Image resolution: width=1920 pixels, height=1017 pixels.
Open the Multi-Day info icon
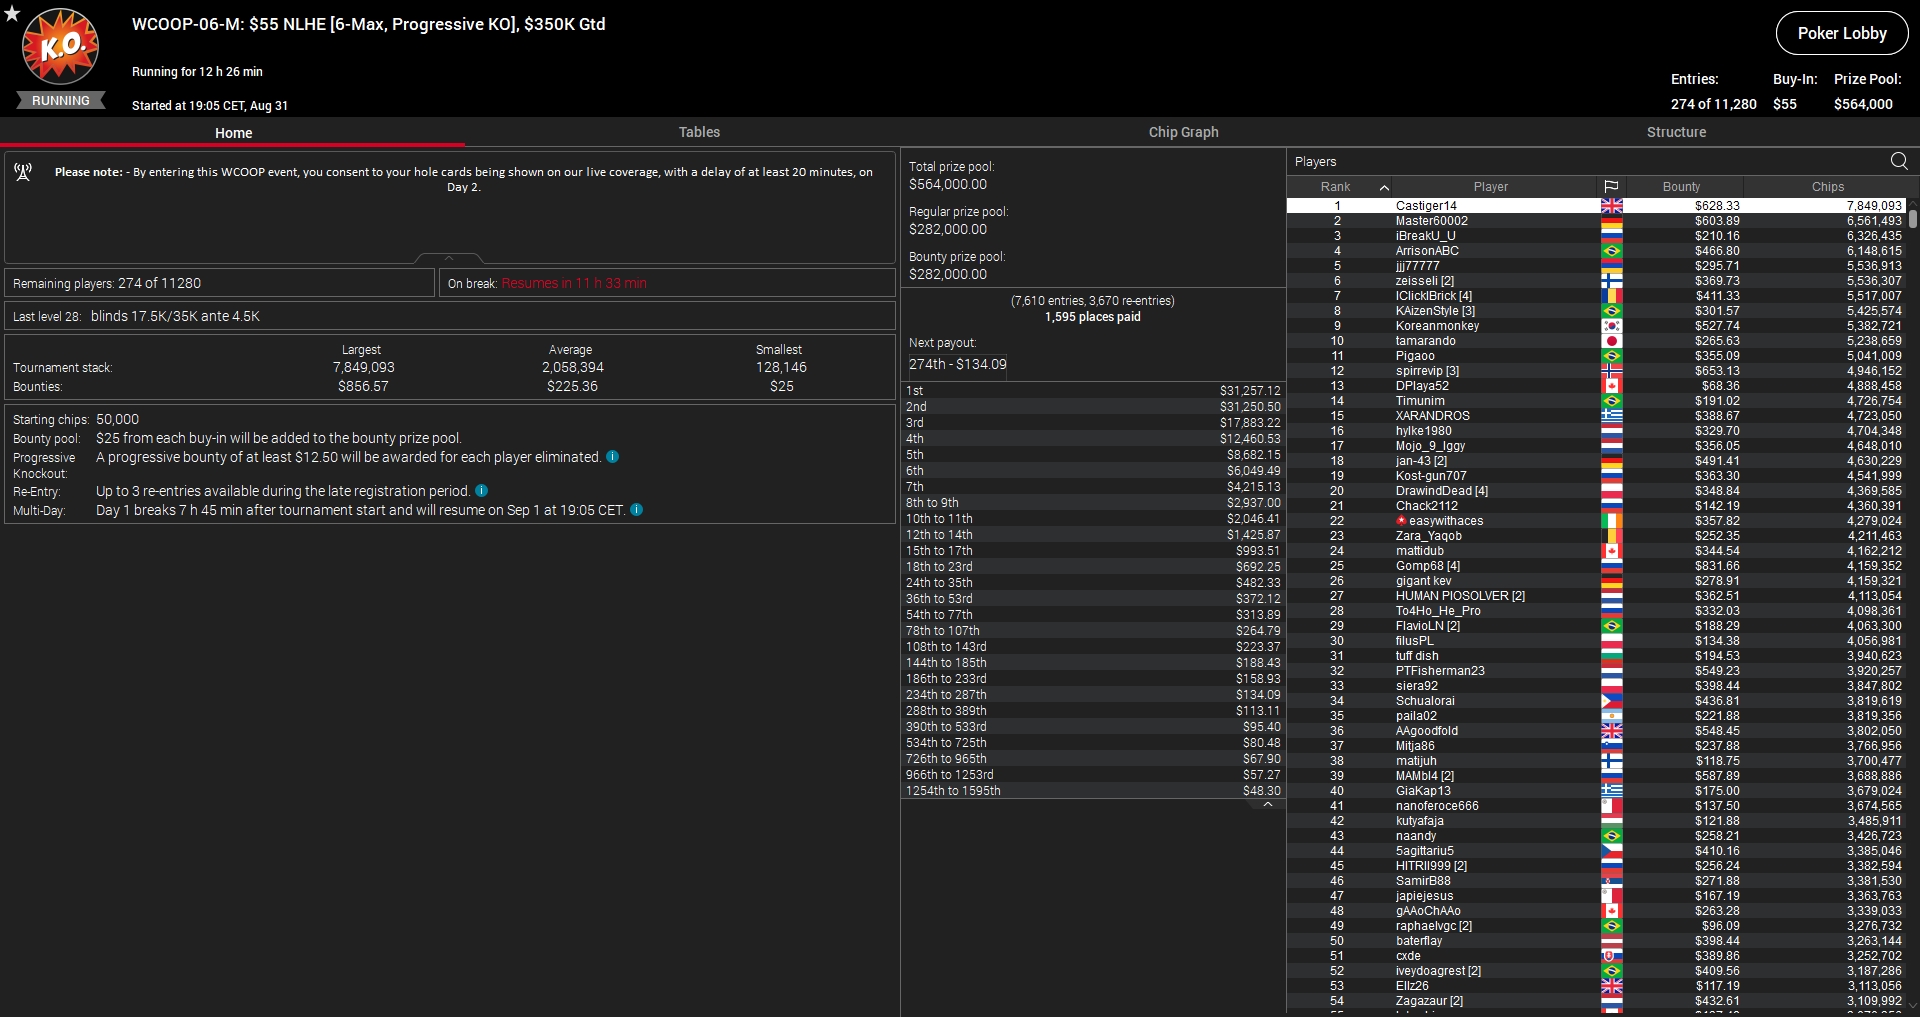[x=637, y=510]
